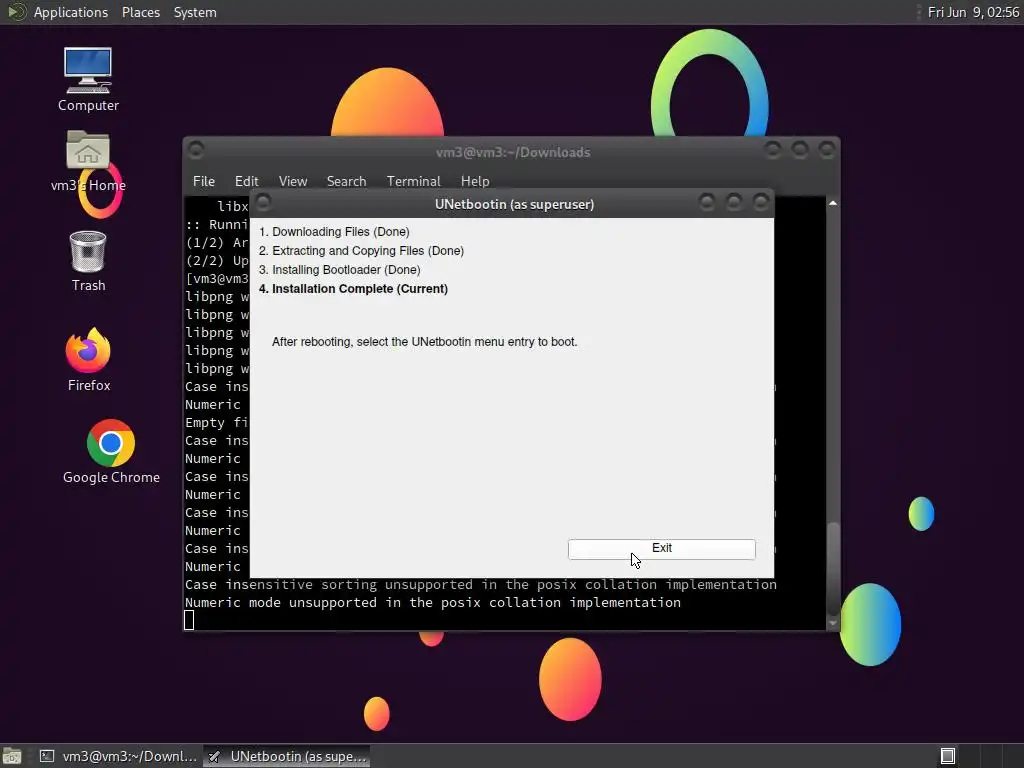Click the UNetbootin (as superuser) title bar
1024x768 pixels.
coord(514,204)
